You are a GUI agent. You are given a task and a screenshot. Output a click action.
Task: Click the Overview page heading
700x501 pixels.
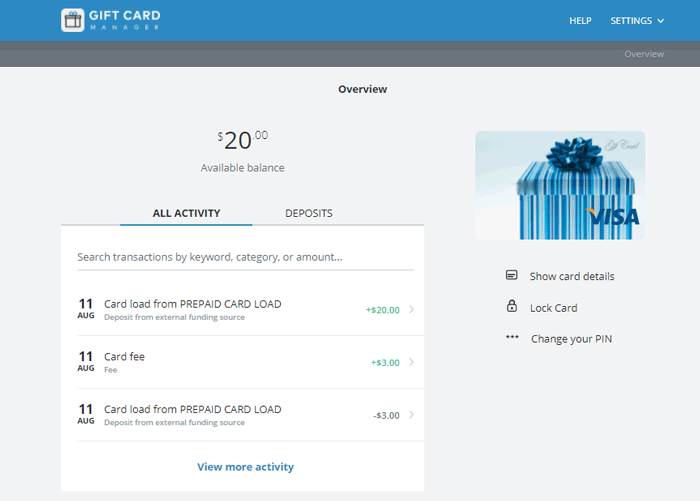tap(362, 89)
